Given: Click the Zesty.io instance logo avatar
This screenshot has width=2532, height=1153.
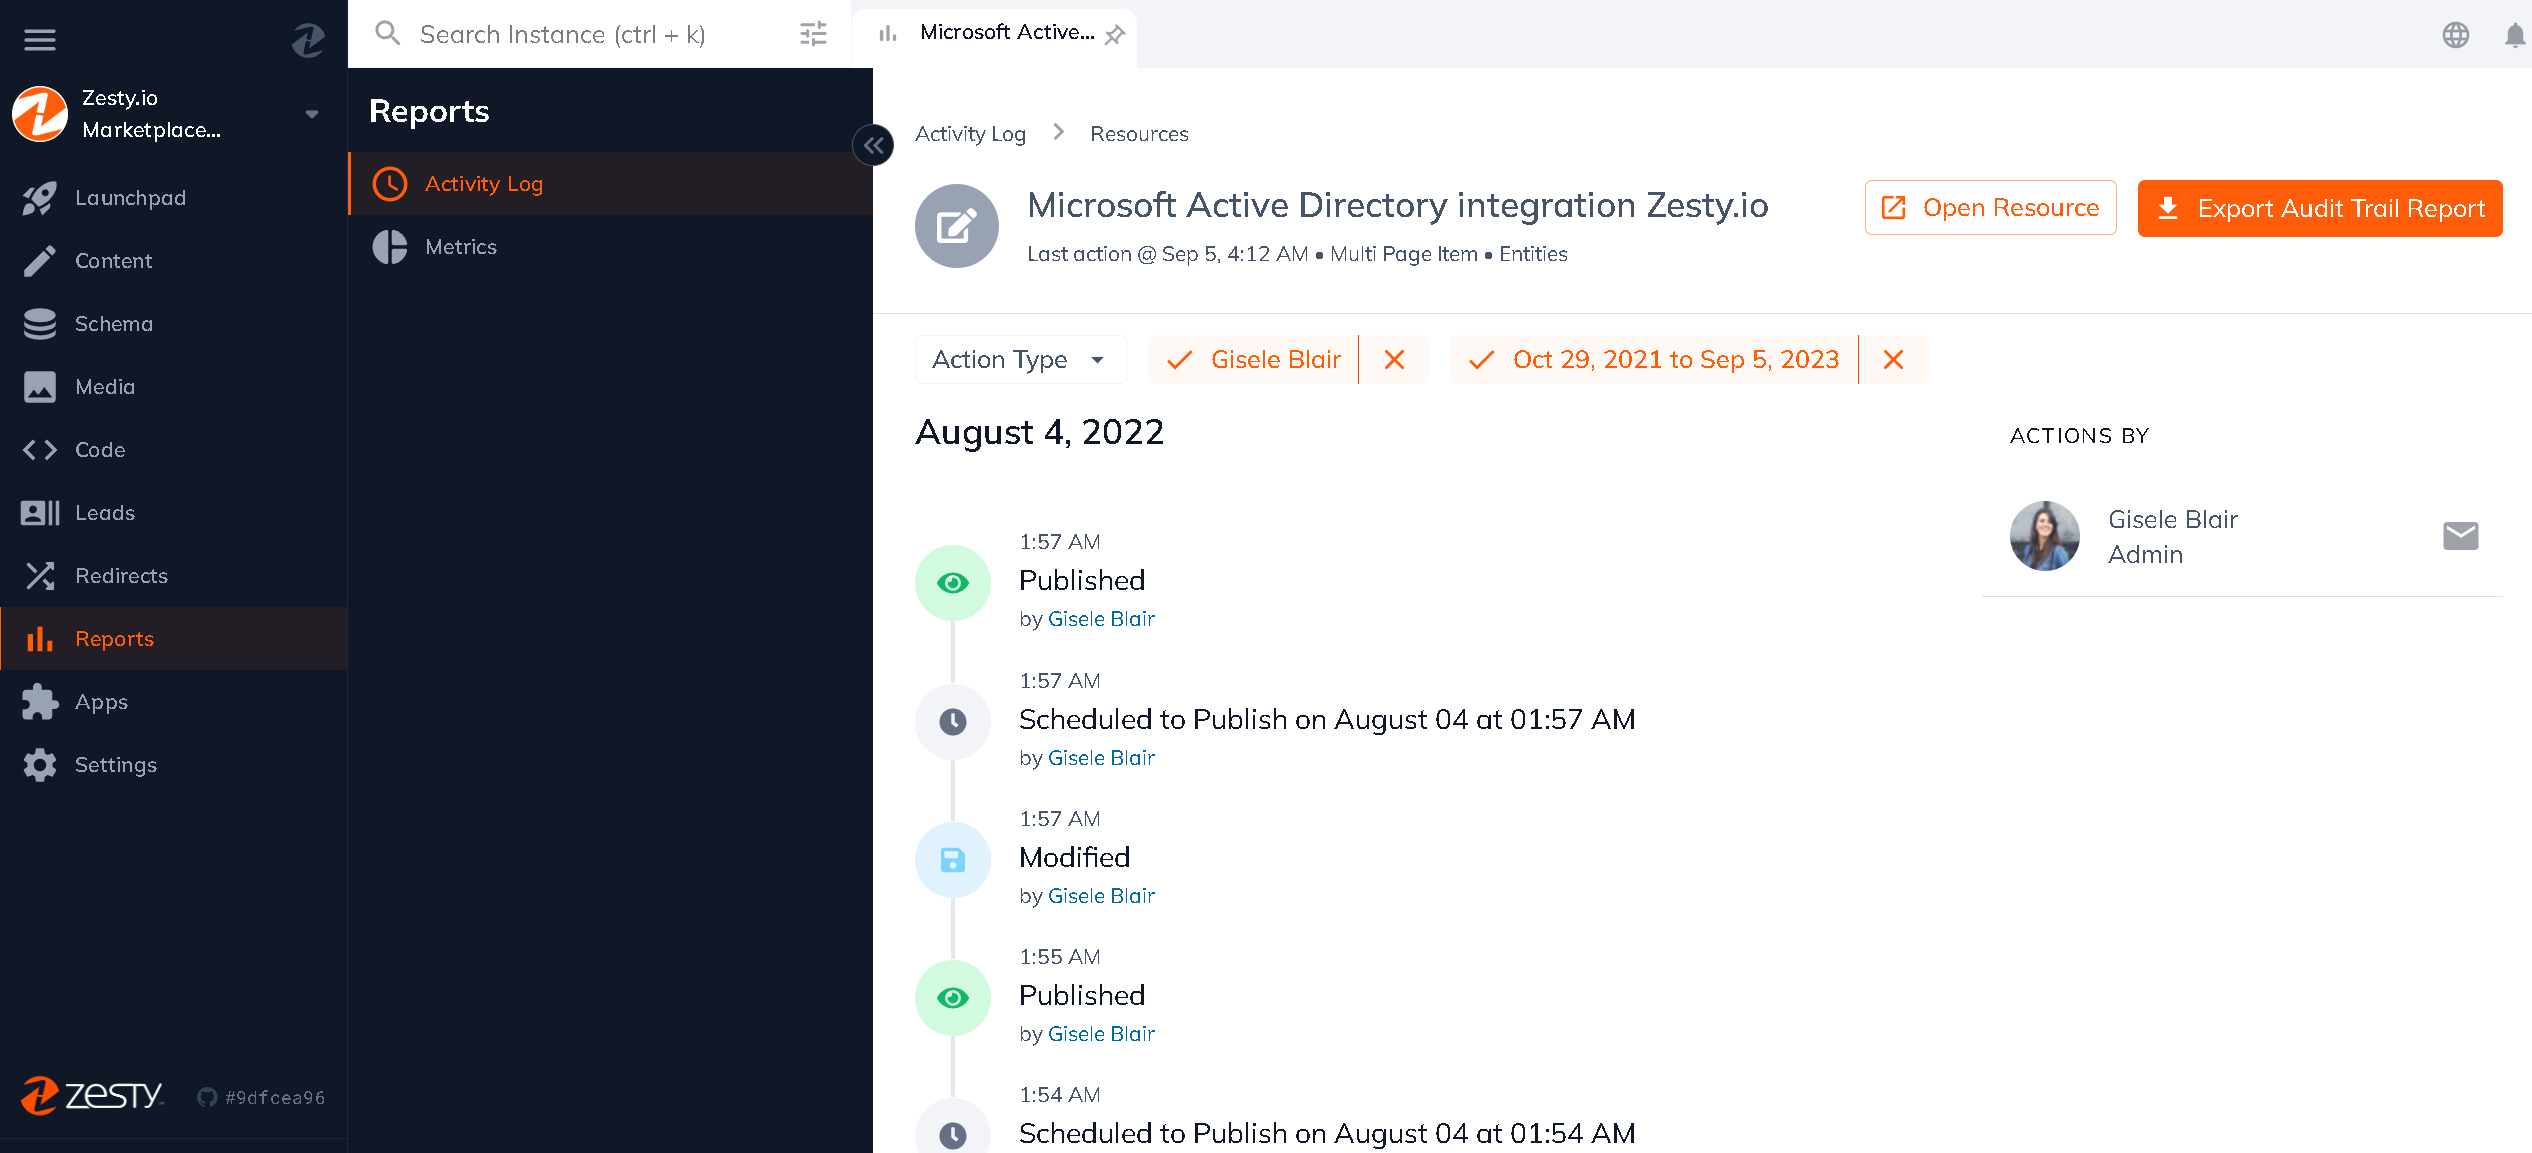Looking at the screenshot, I should 40,114.
